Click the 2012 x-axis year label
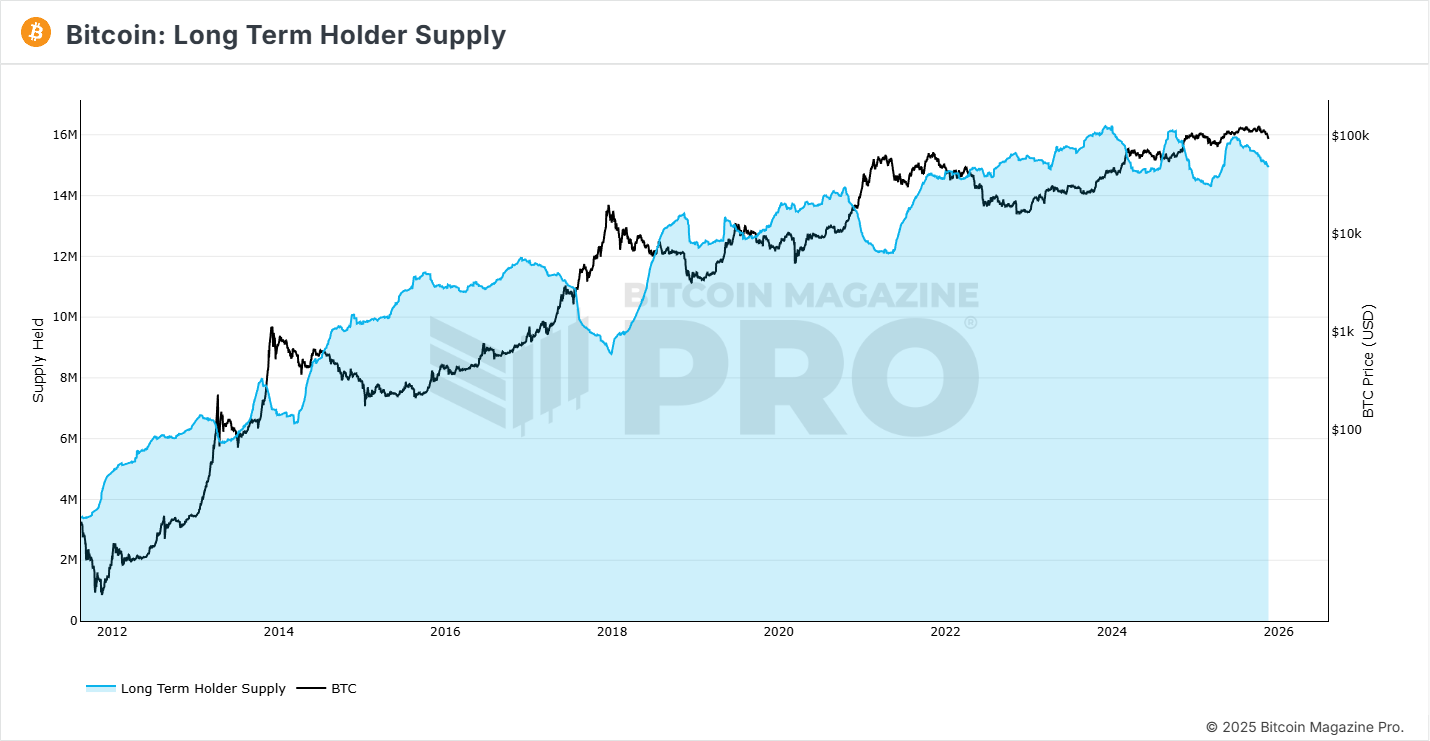 [112, 631]
